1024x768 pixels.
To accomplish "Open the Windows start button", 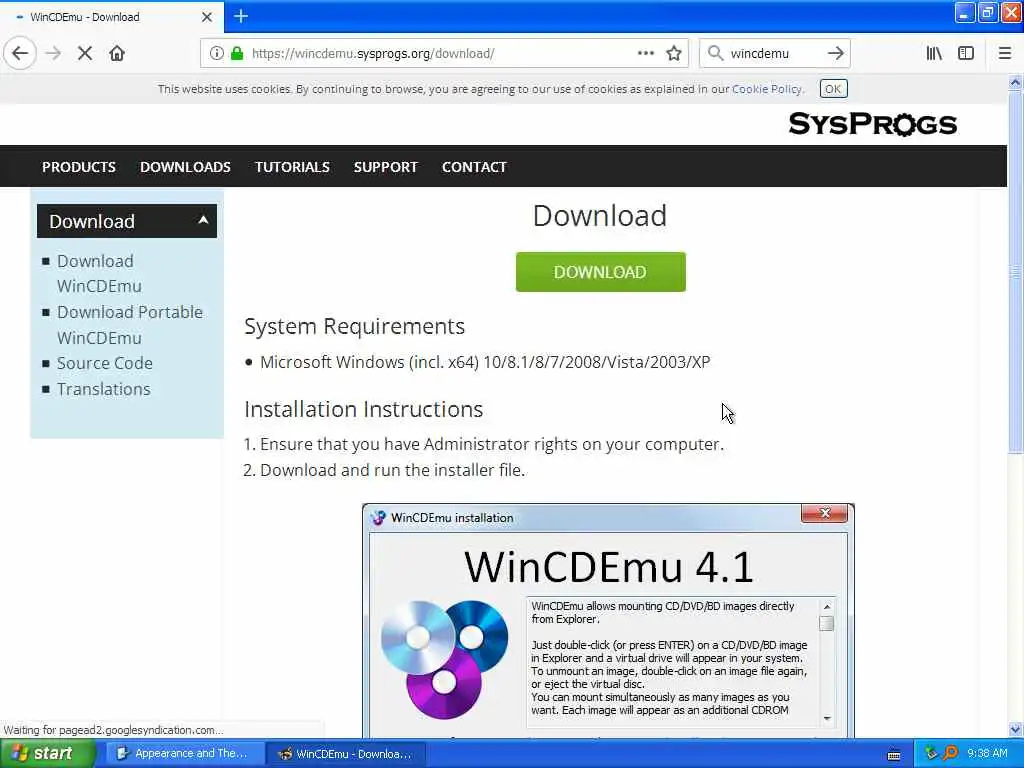I will coord(47,754).
